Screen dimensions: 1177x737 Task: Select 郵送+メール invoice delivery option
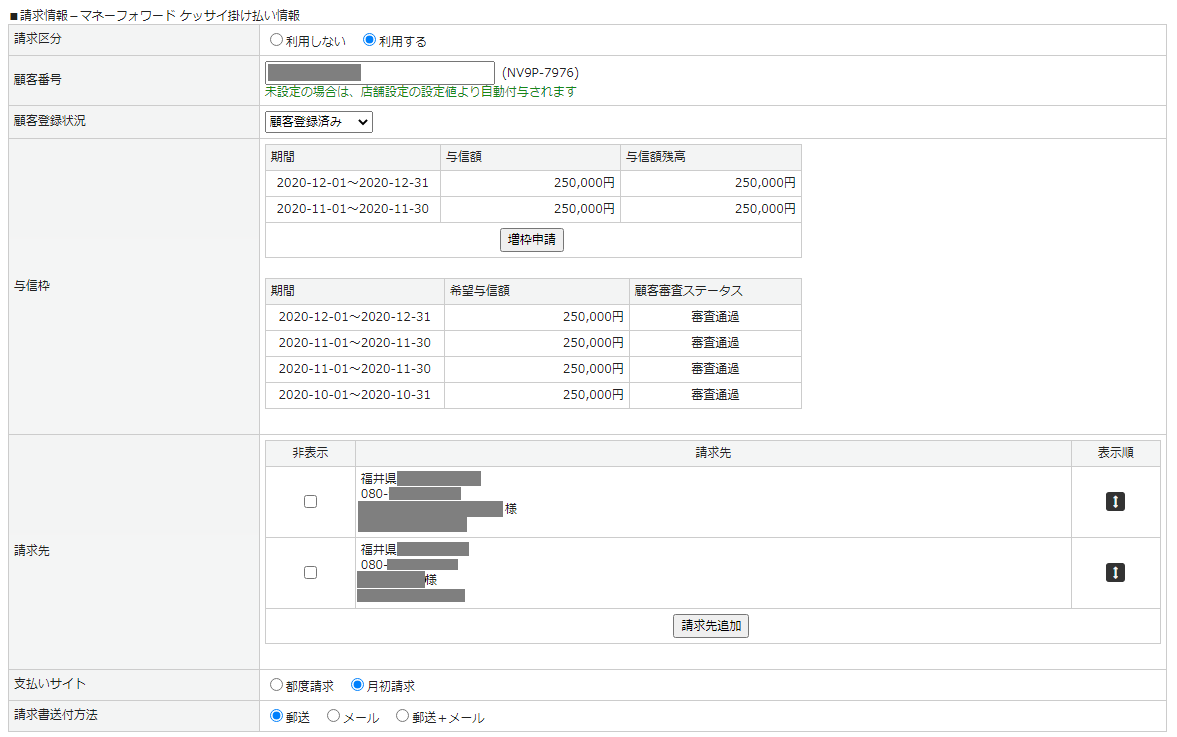coord(403,716)
